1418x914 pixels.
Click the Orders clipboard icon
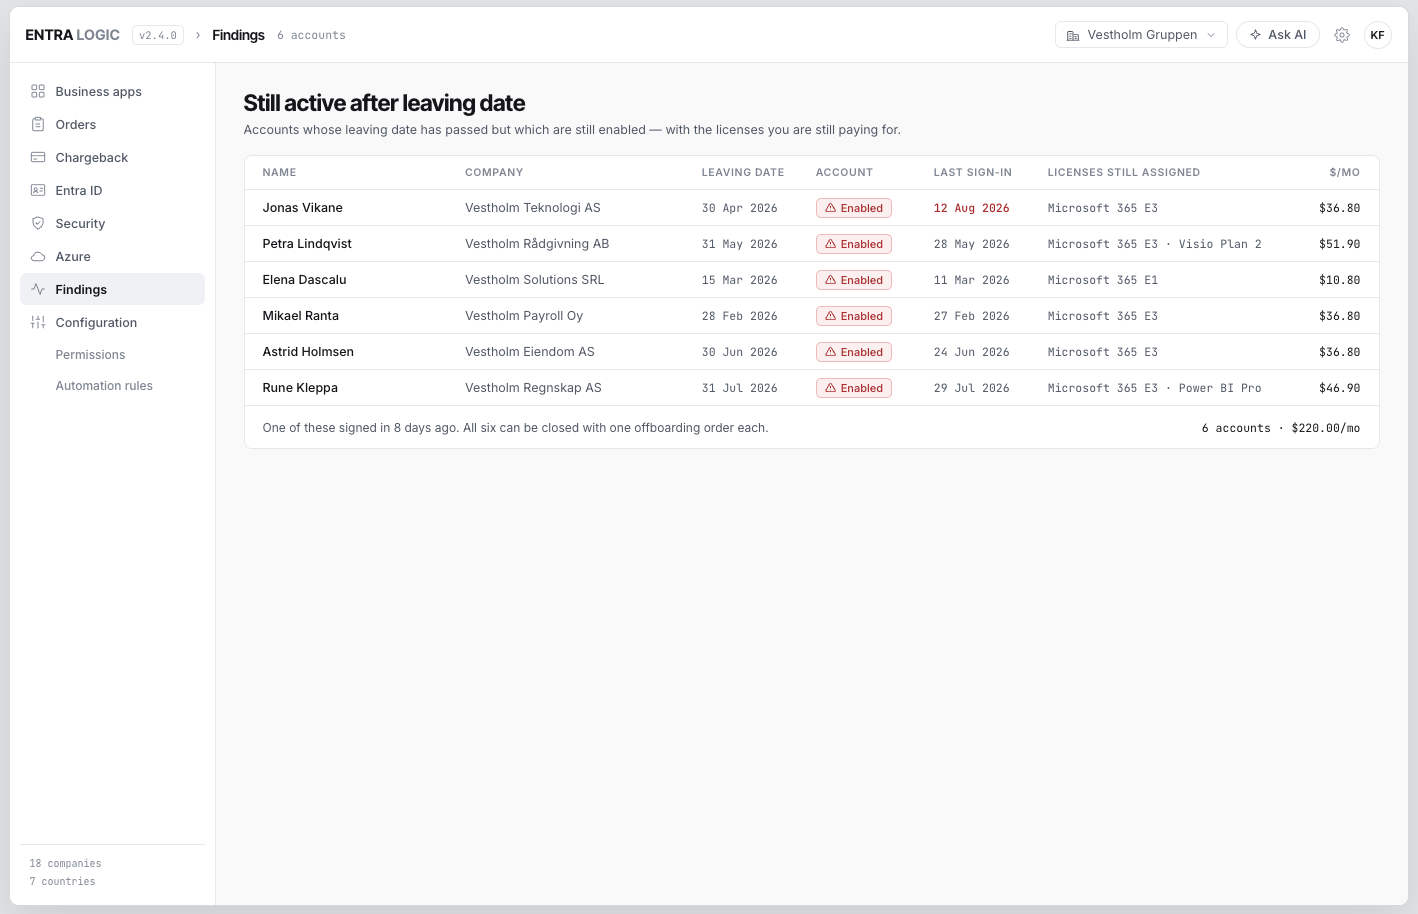pyautogui.click(x=38, y=124)
